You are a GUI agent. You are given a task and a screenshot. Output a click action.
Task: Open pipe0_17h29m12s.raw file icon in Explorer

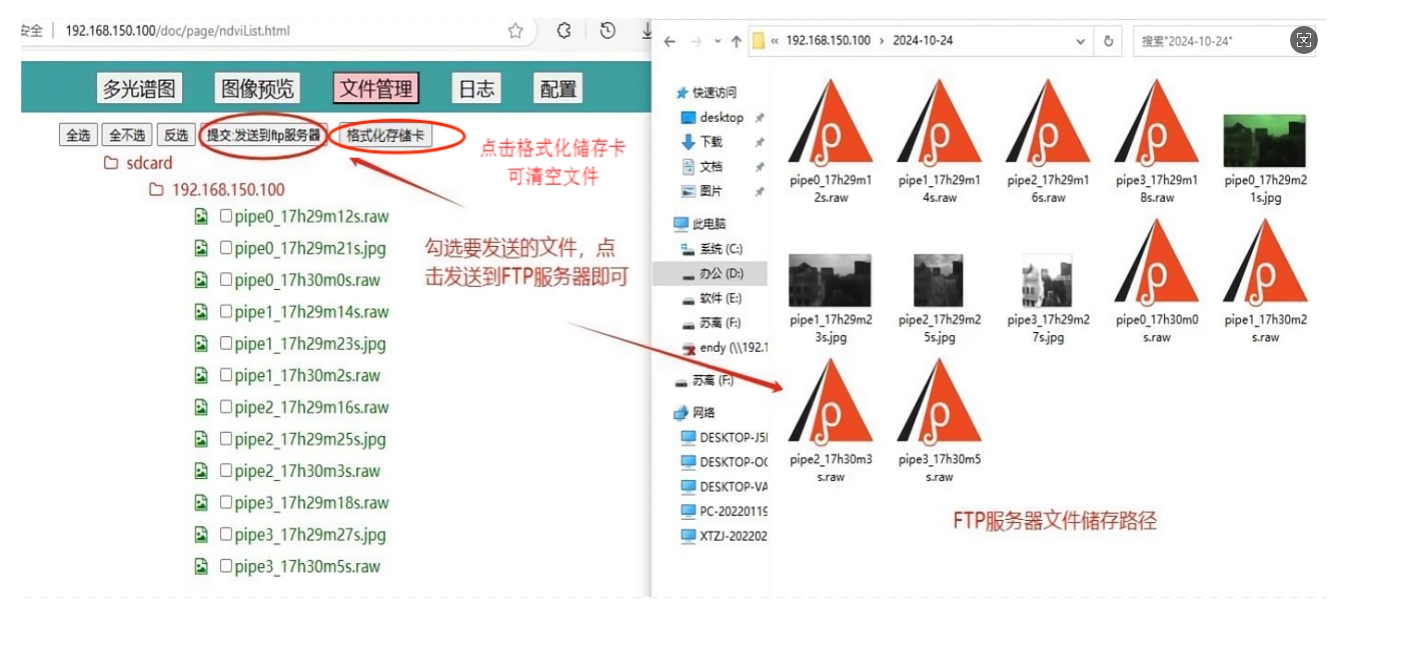click(830, 122)
